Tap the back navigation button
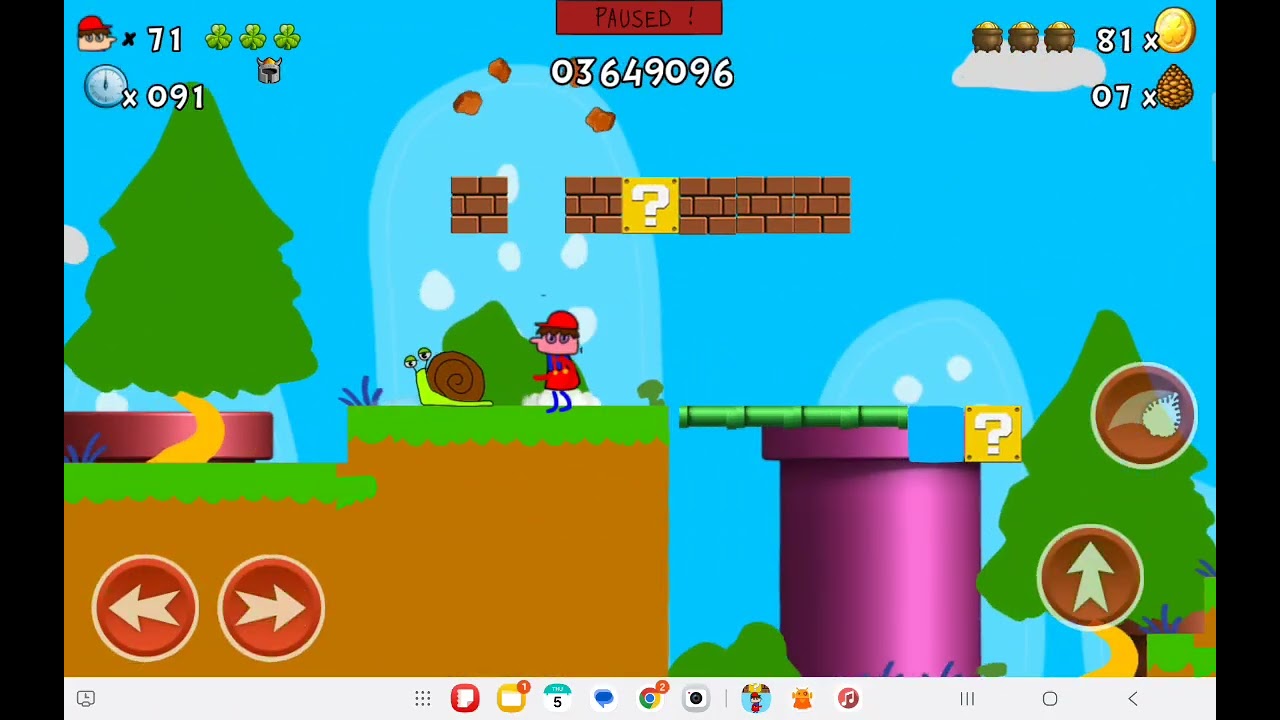The width and height of the screenshot is (1280, 720). 1132,699
